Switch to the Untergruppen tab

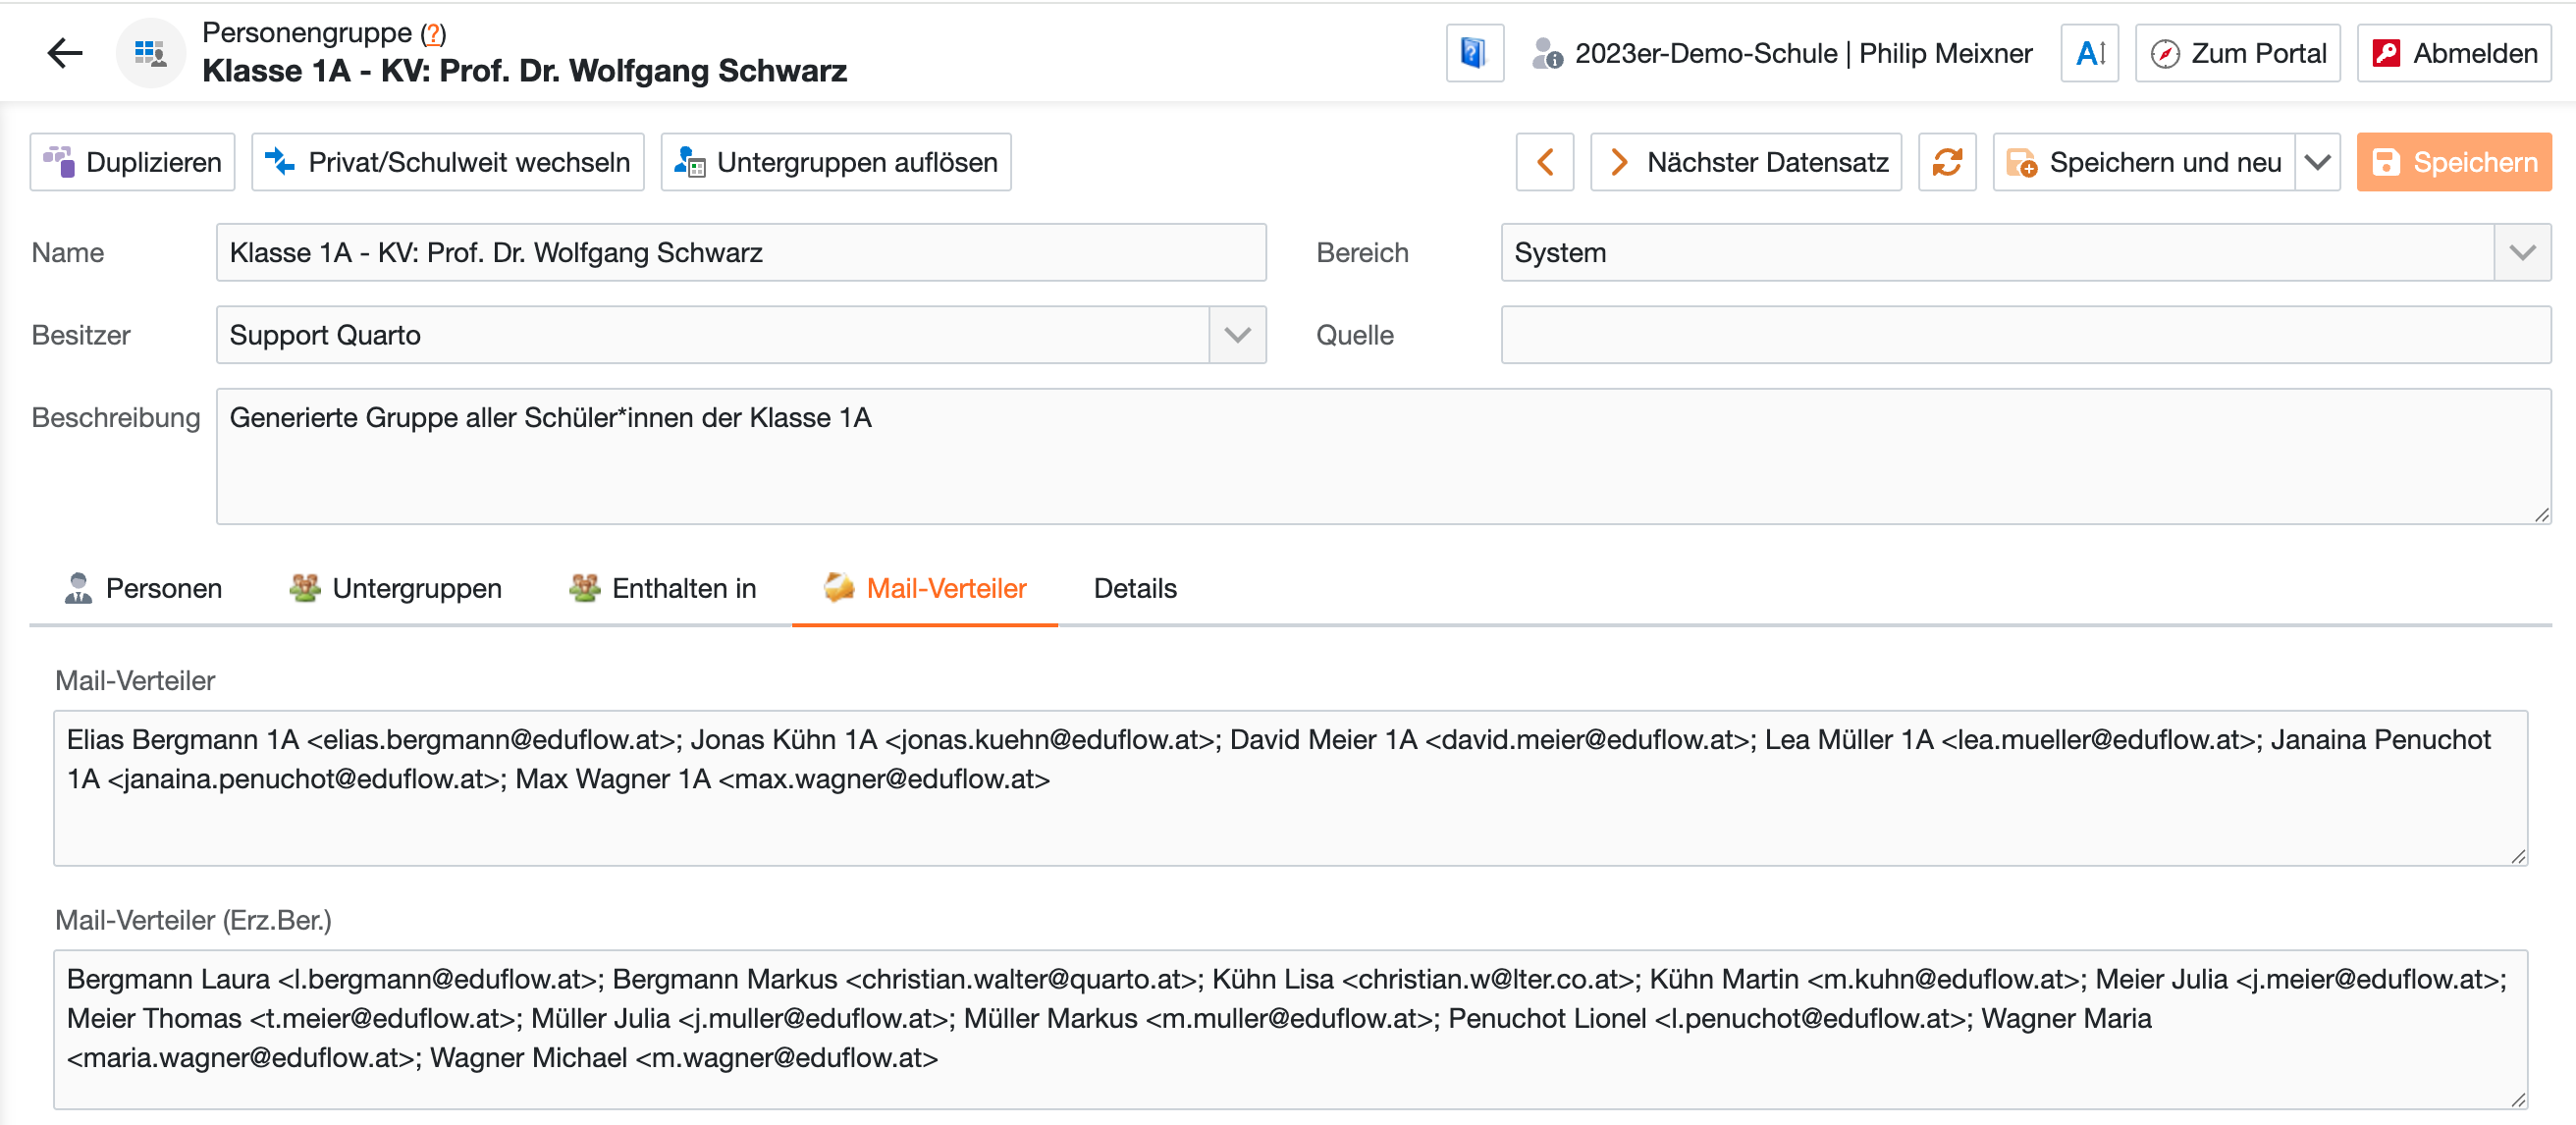(x=395, y=588)
